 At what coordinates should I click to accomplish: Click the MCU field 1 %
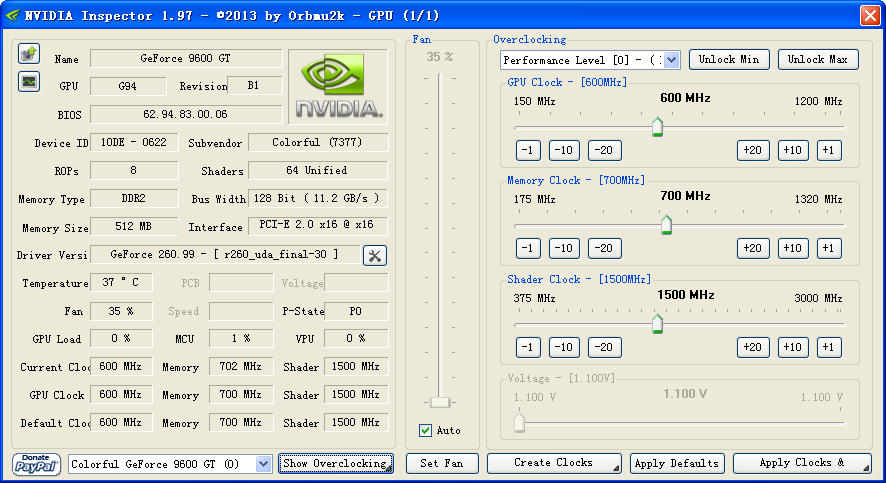pos(241,338)
